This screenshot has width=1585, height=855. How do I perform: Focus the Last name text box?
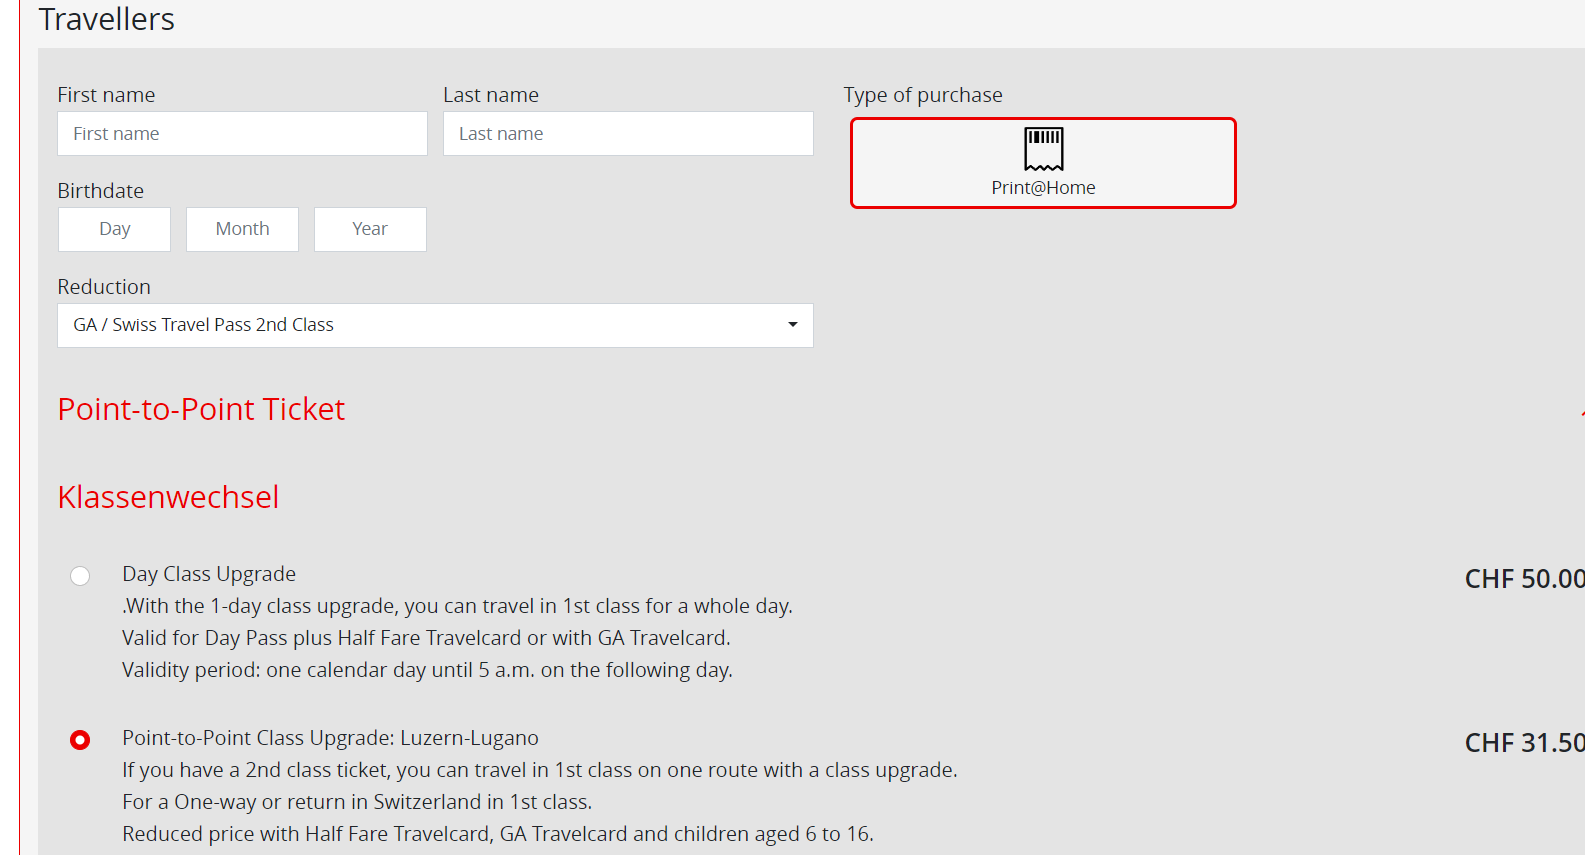(628, 134)
